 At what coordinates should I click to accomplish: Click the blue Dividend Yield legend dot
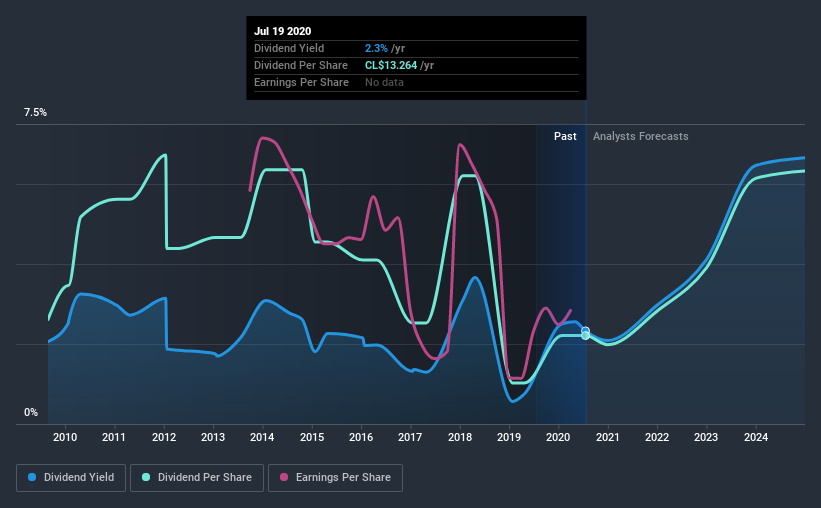[x=32, y=477]
